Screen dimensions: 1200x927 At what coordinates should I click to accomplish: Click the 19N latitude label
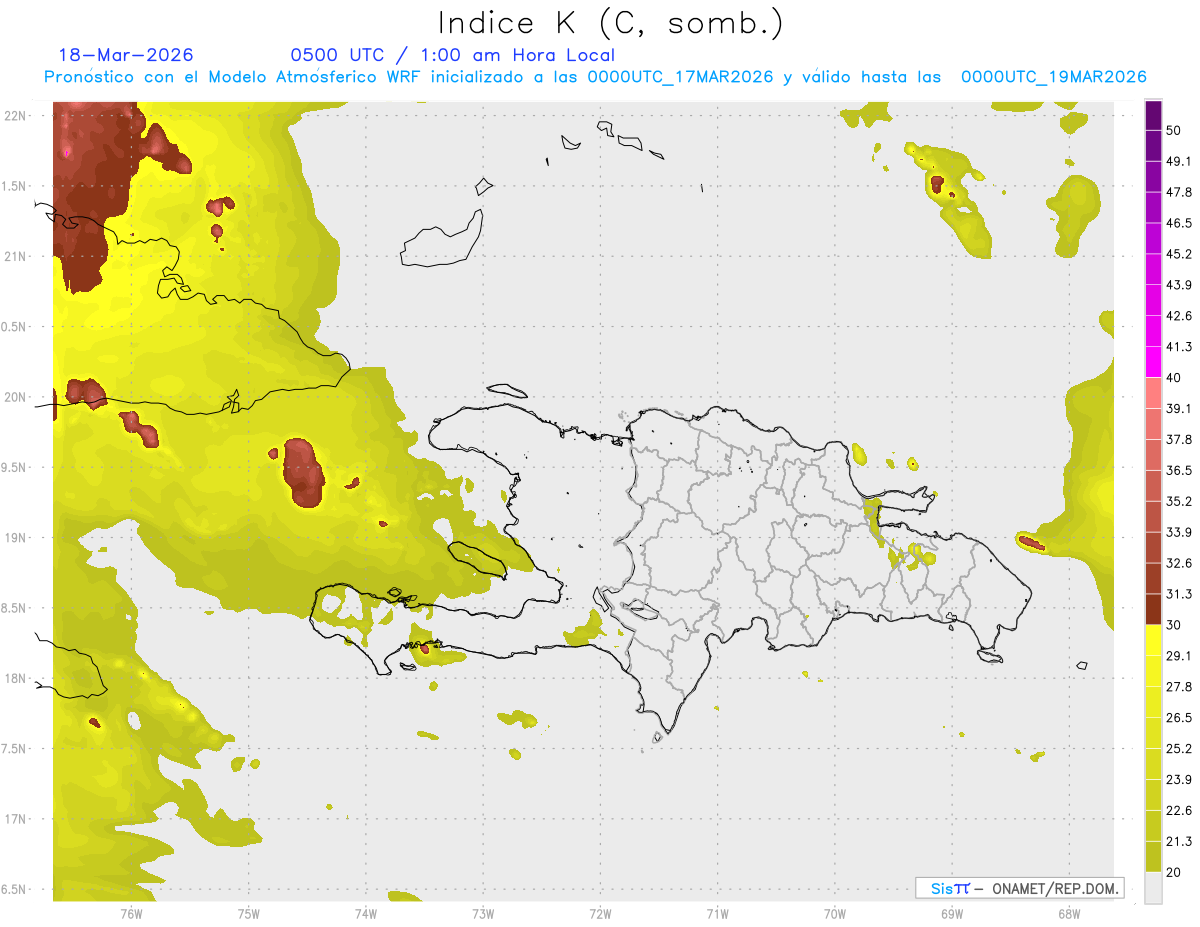[x=15, y=538]
